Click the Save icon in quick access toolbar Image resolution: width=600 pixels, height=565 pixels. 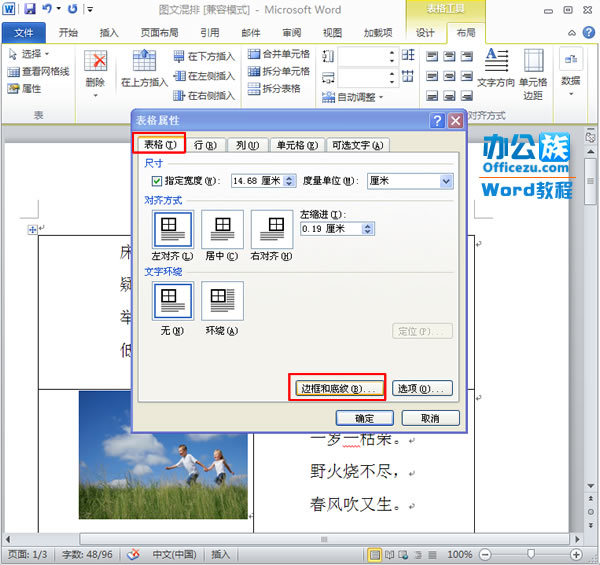click(30, 9)
